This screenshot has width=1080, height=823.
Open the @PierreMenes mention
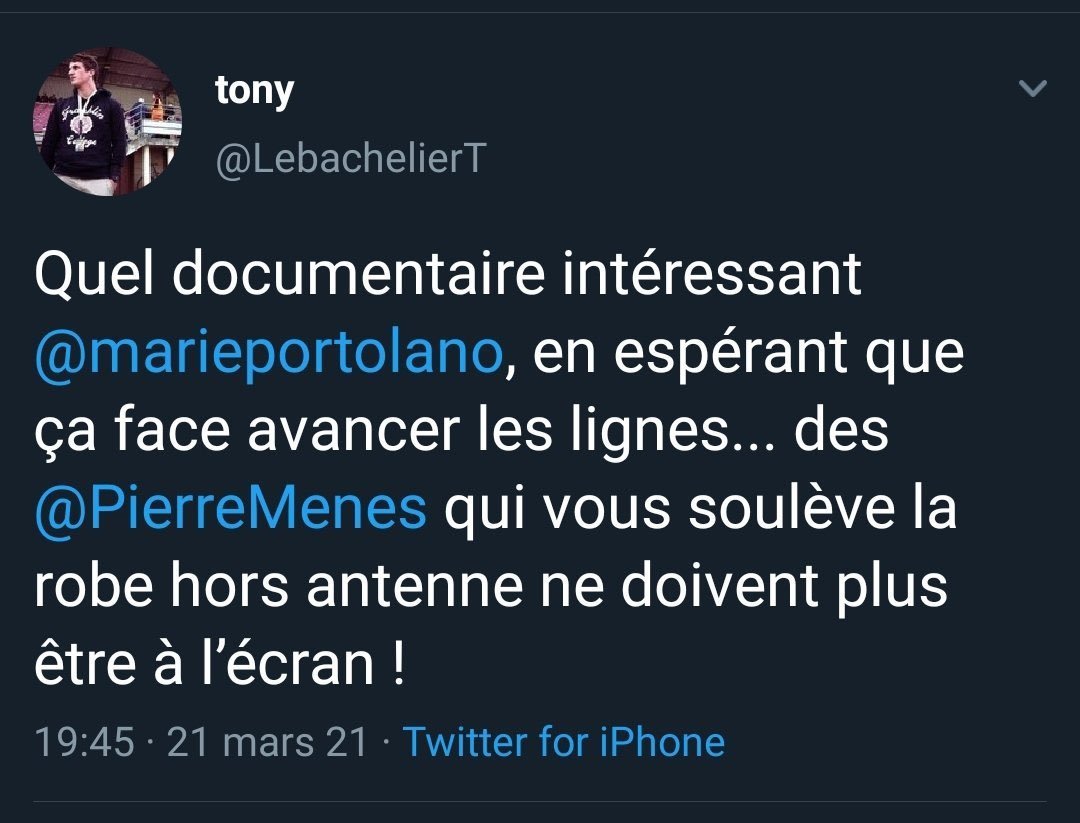coord(231,509)
